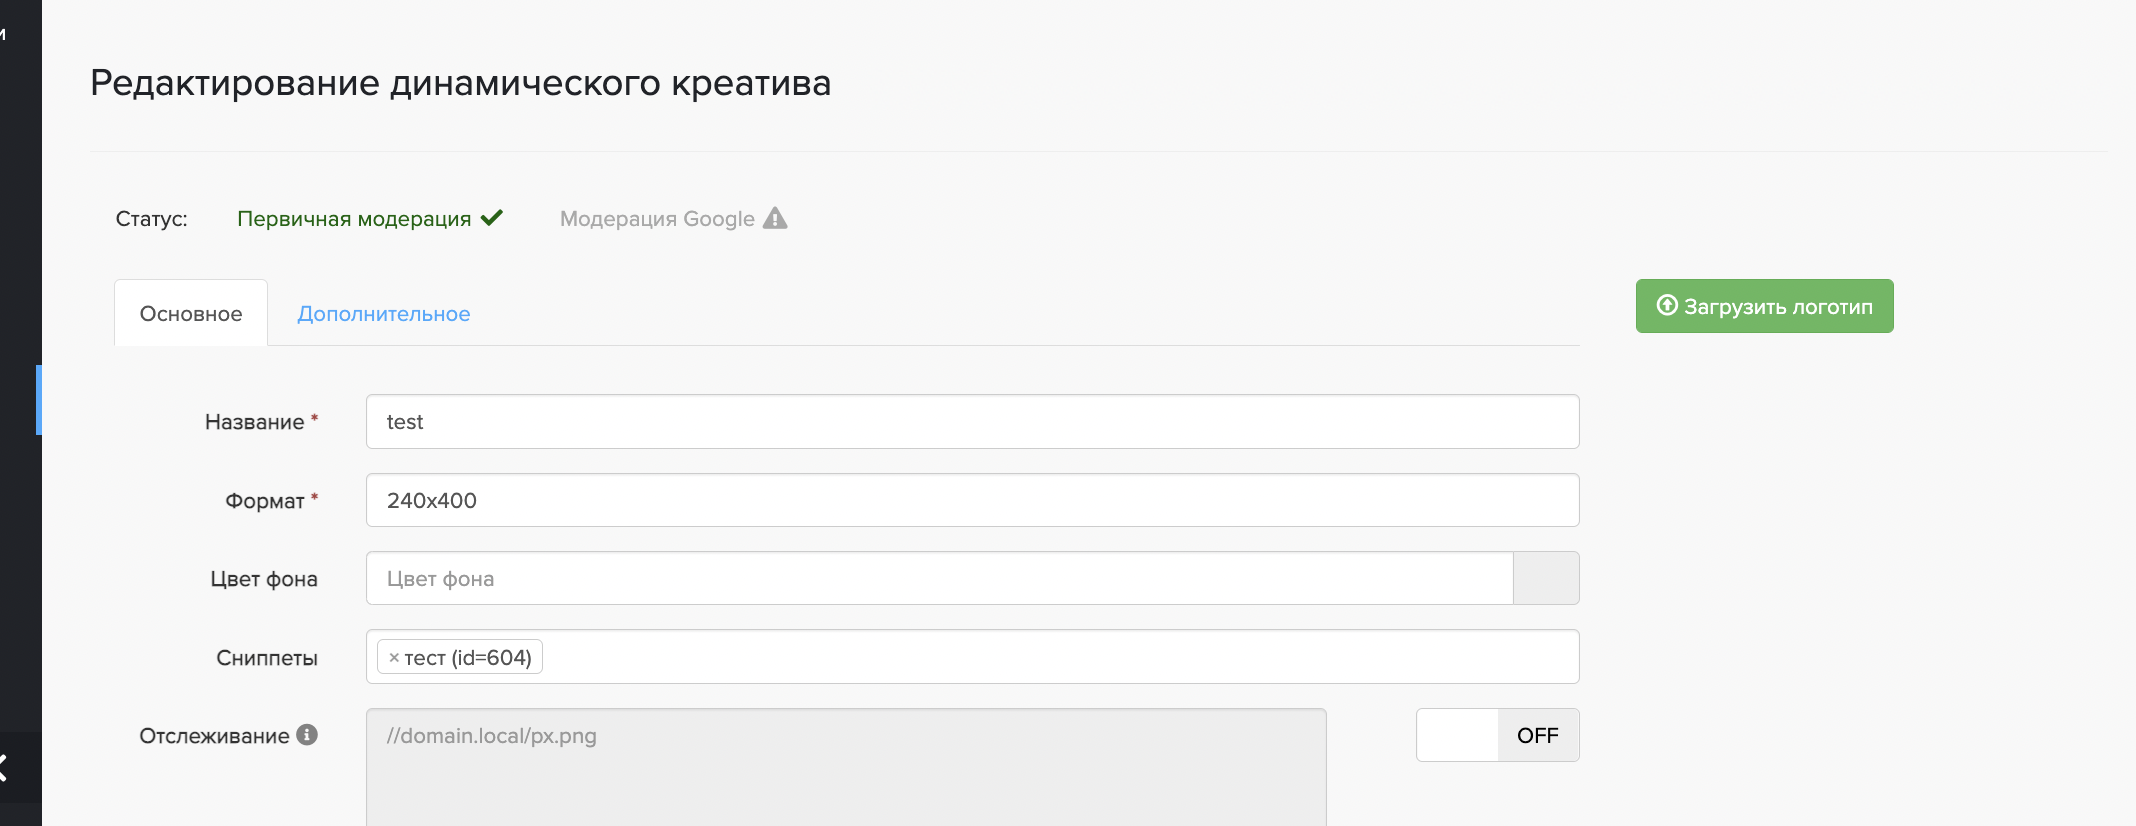
Task: Switch to the Дополнительное tab
Action: click(x=384, y=314)
